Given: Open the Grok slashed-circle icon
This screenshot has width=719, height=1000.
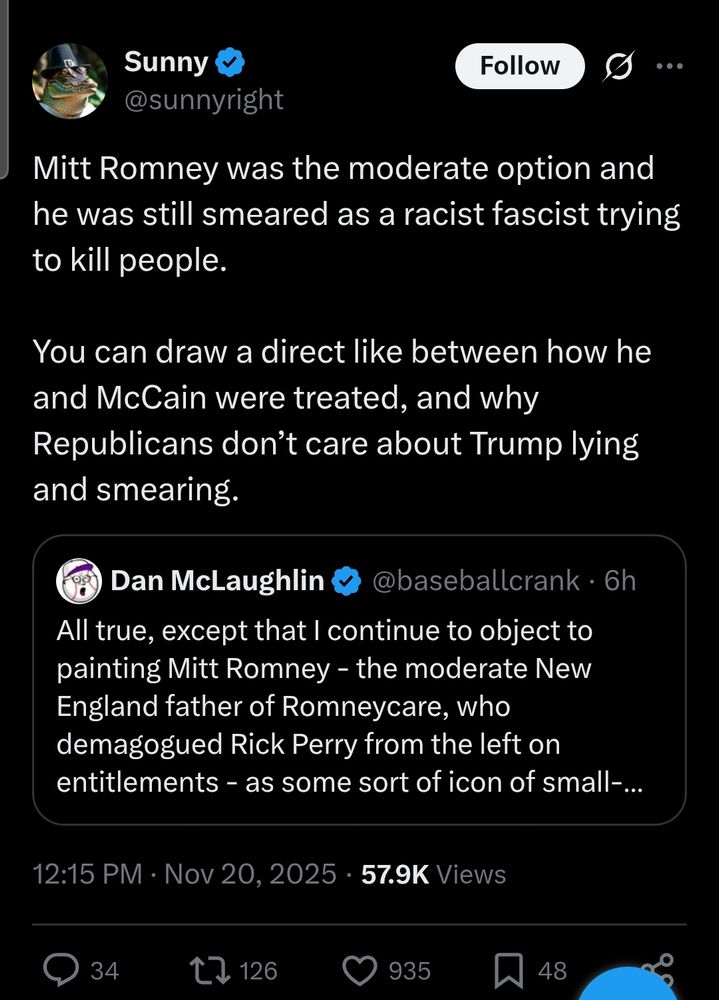Looking at the screenshot, I should click(618, 66).
